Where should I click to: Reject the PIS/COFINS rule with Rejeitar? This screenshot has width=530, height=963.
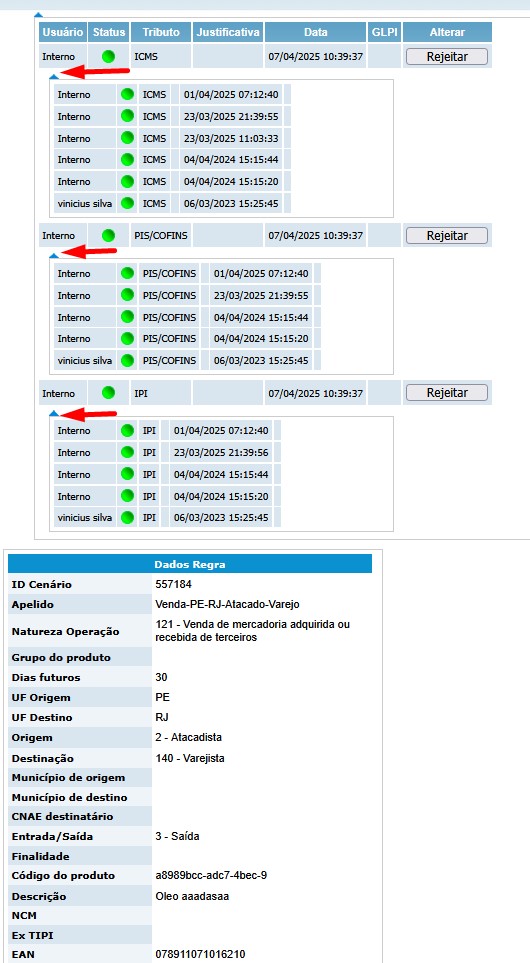[447, 235]
